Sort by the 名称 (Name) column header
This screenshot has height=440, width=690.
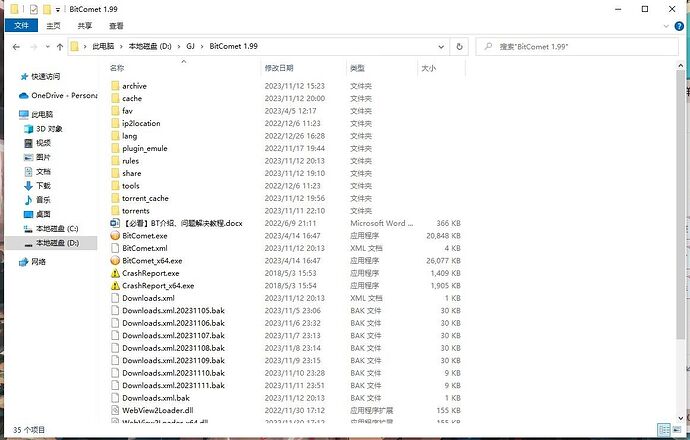pos(184,68)
